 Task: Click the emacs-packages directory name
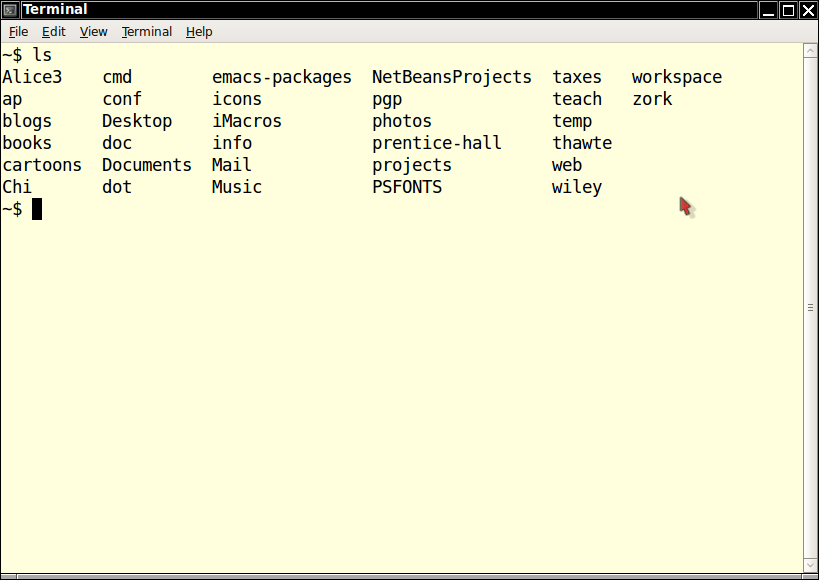[281, 77]
